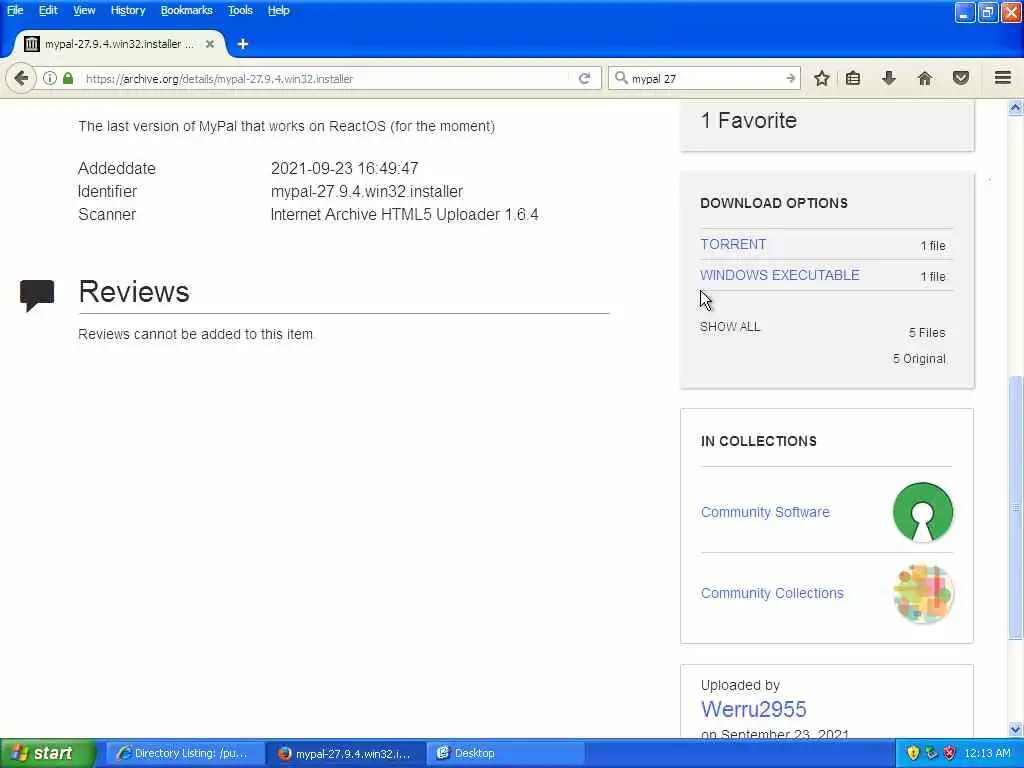The image size is (1024, 768).
Task: Click the shield icon in system tray
Action: pos(913,753)
